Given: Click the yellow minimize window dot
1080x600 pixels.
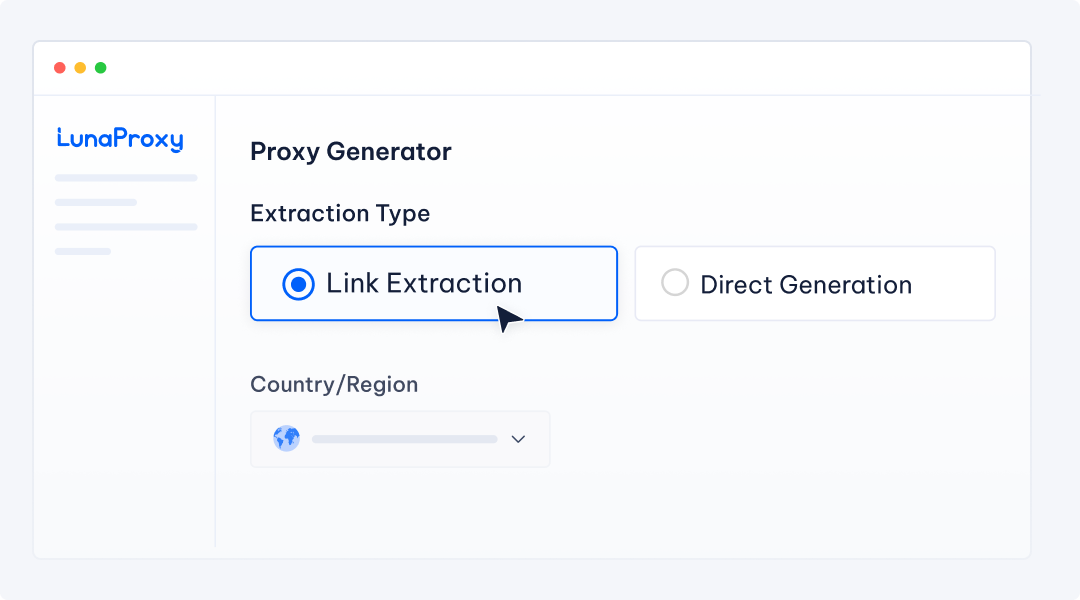Looking at the screenshot, I should click(x=80, y=68).
